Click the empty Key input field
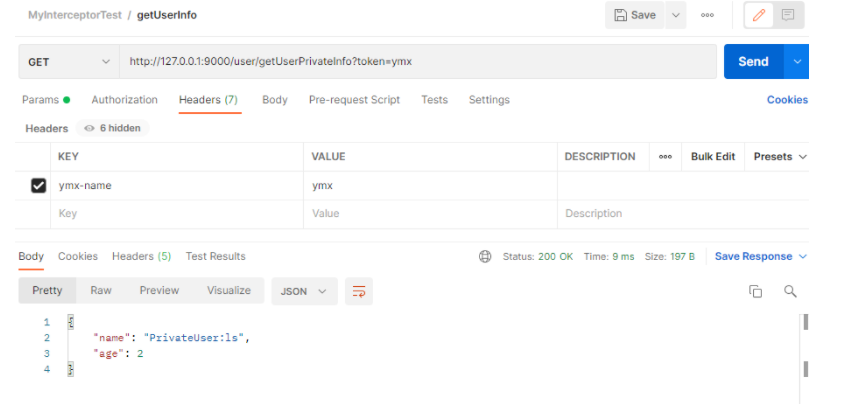865x404 pixels. click(x=177, y=214)
